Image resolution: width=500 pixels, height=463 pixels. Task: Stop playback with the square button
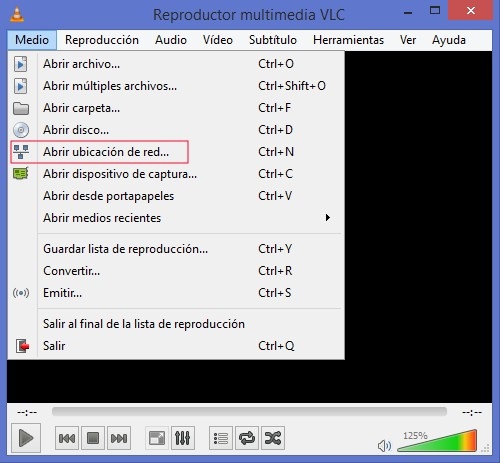click(x=93, y=438)
